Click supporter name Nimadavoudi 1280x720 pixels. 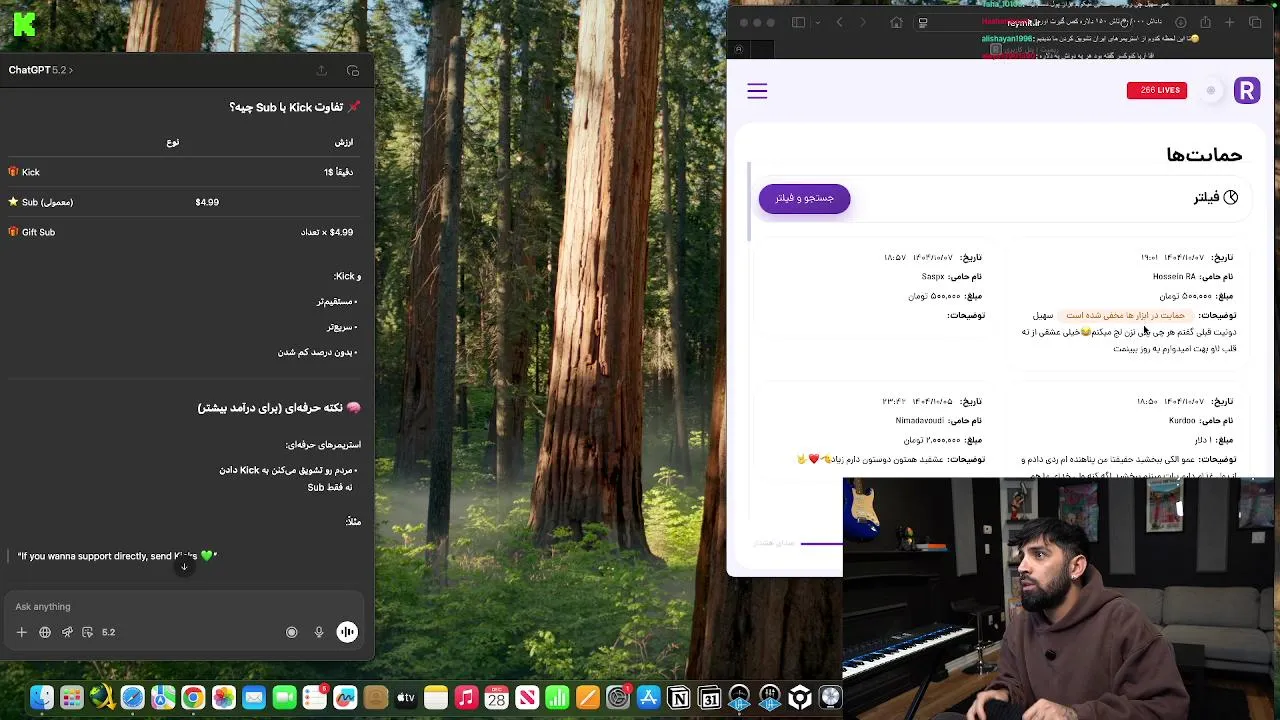[920, 421]
